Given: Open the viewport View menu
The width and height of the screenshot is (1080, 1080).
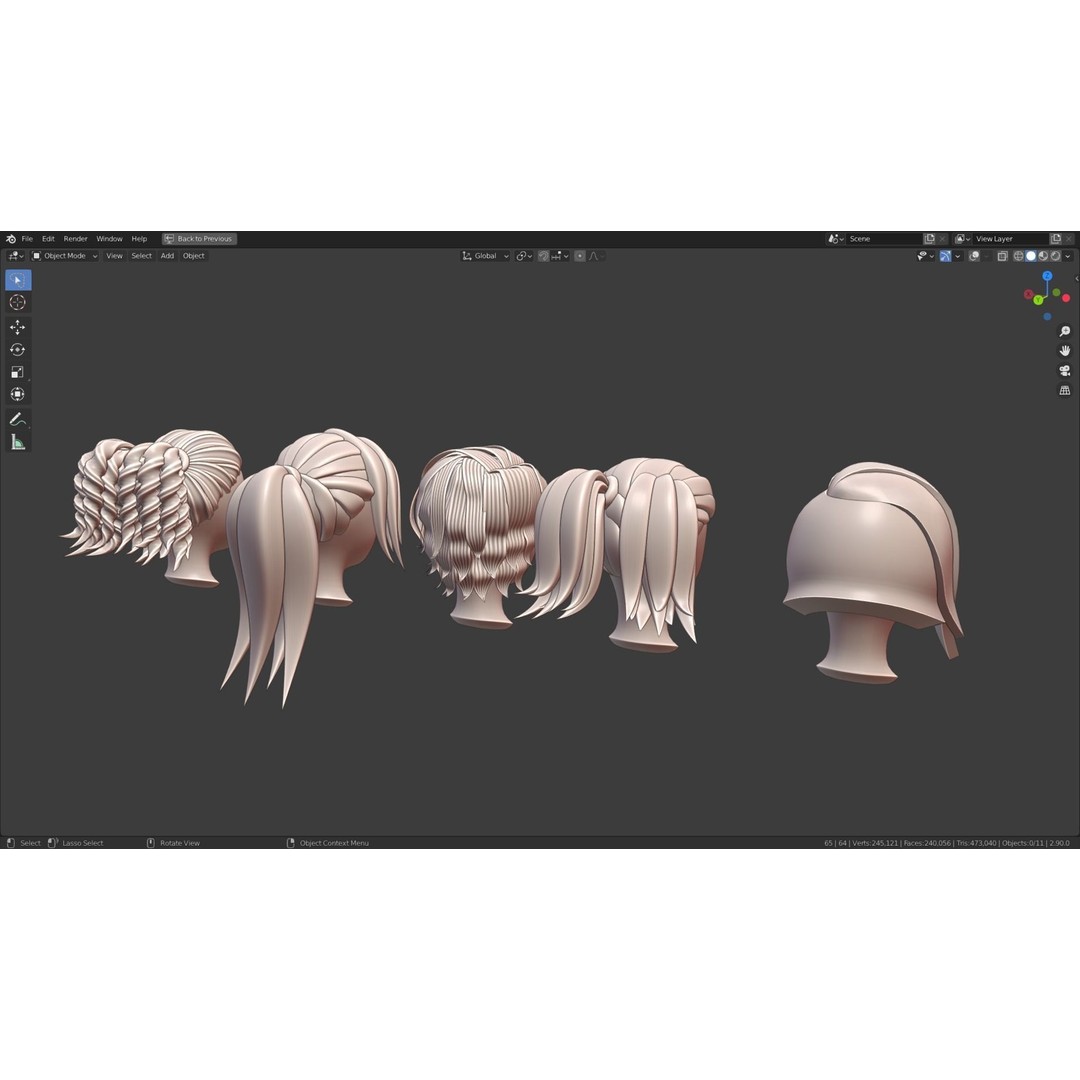Looking at the screenshot, I should pos(114,256).
